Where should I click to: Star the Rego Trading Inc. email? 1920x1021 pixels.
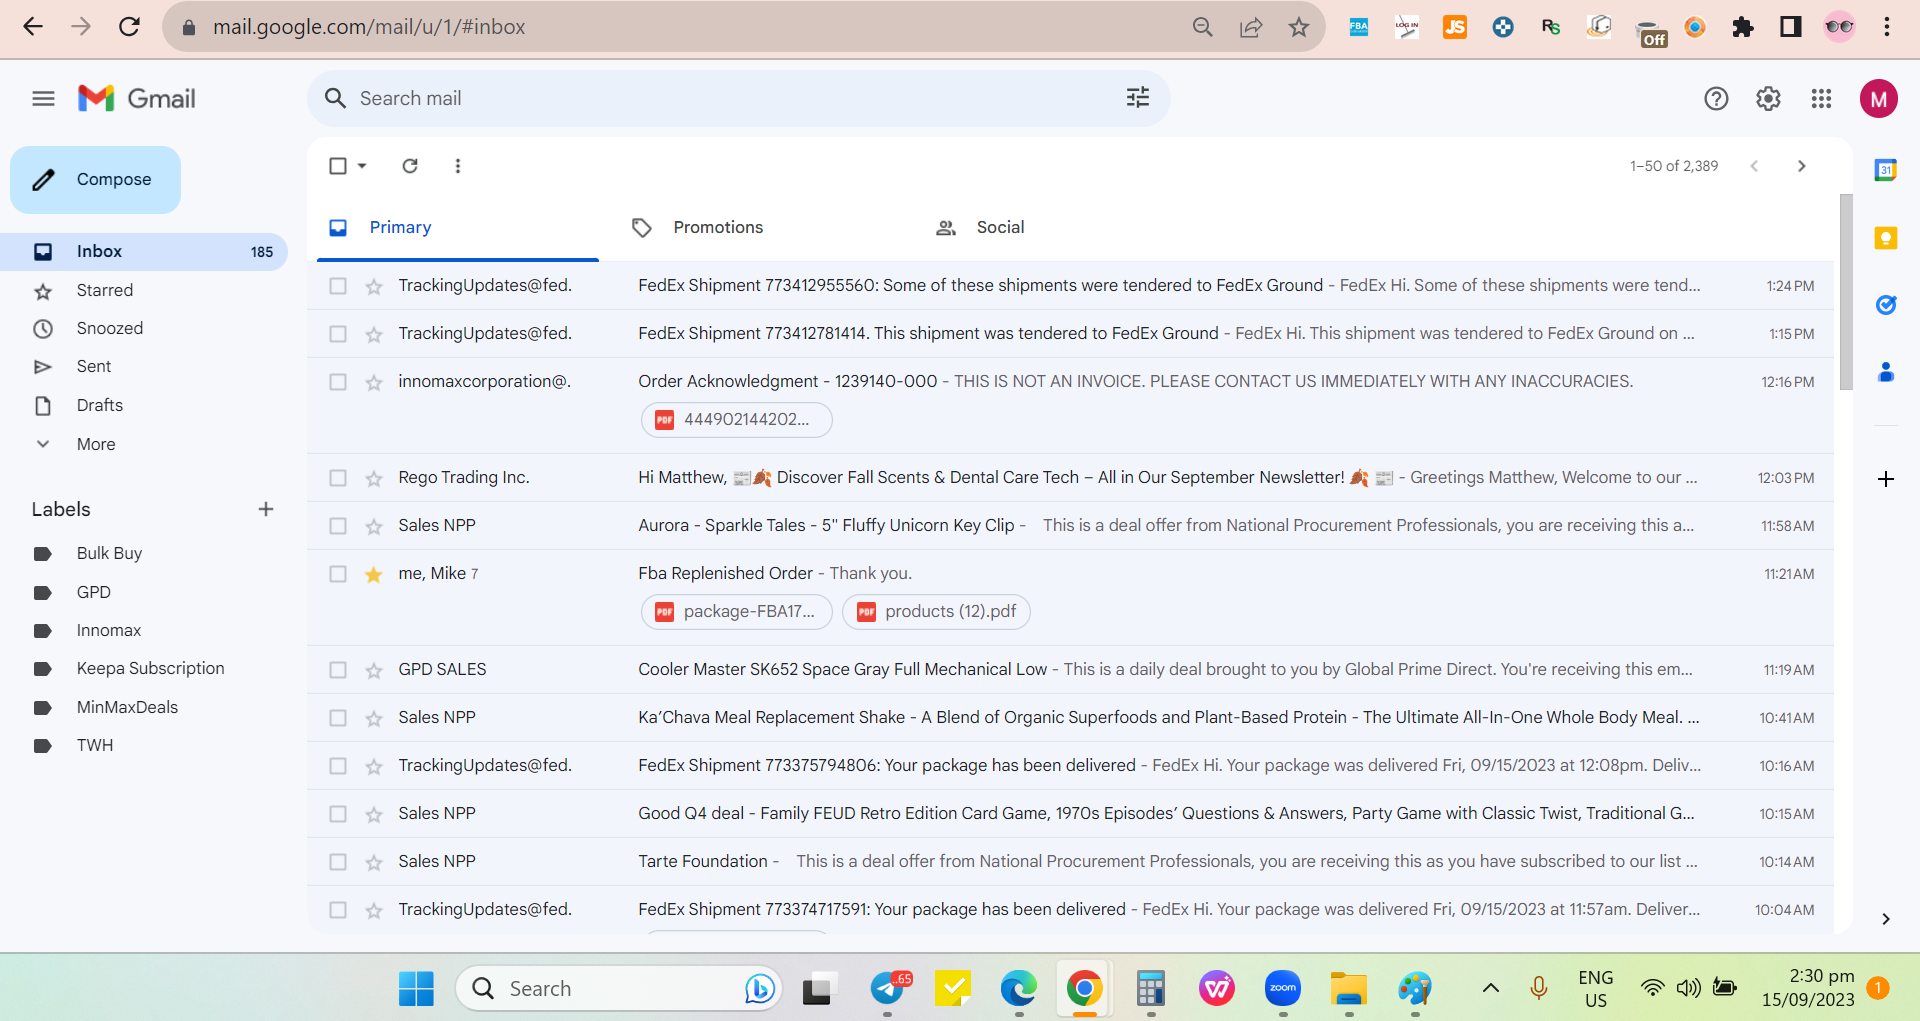pos(374,478)
